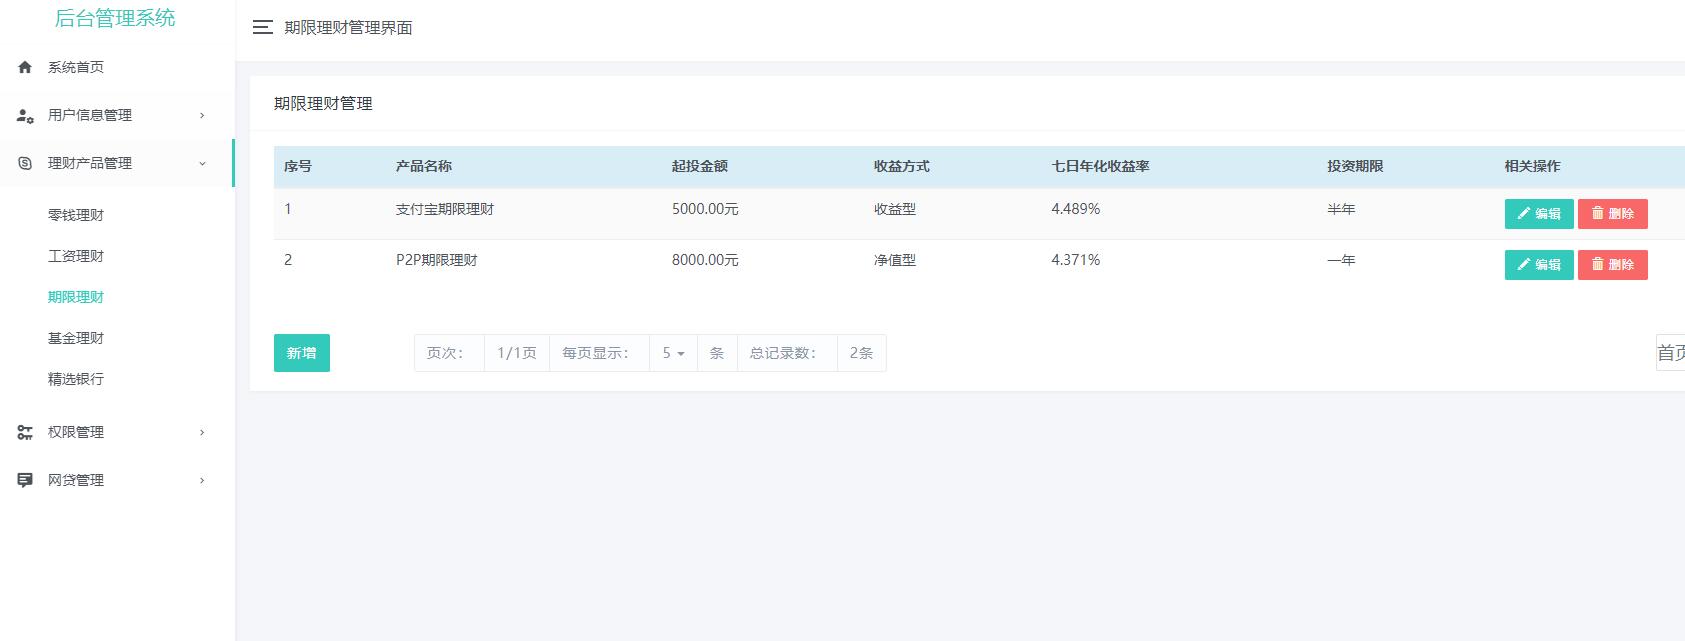1685x641 pixels.
Task: Click the 5000.00元 amount cell
Action: pyautogui.click(x=705, y=209)
